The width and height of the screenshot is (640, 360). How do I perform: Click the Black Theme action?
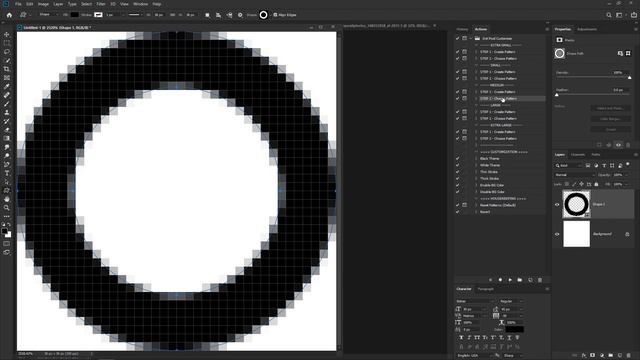tap(489, 158)
